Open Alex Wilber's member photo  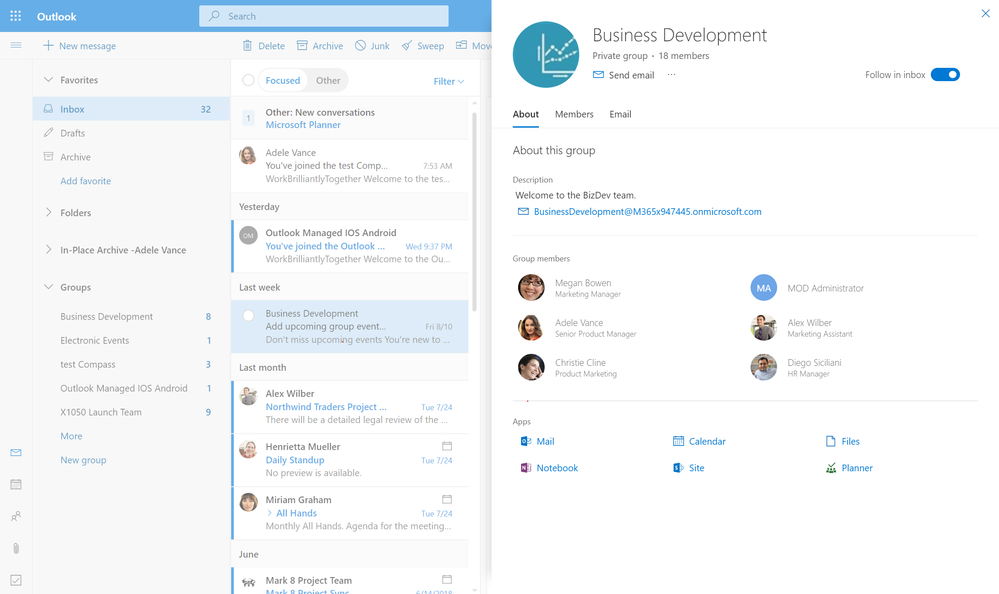pos(763,328)
